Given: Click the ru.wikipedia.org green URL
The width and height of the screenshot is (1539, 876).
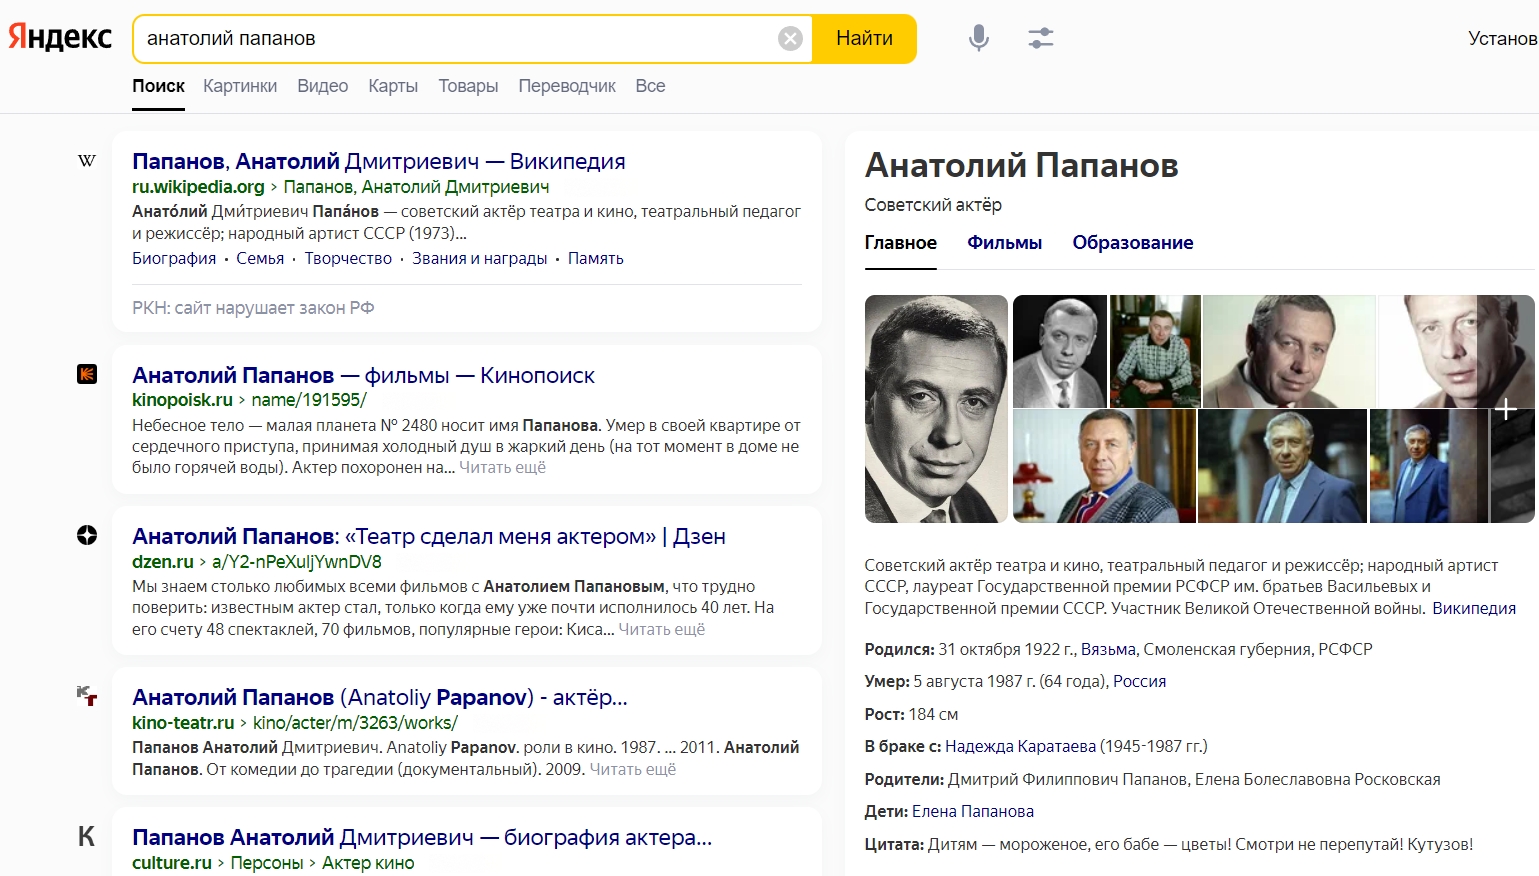Looking at the screenshot, I should (x=198, y=187).
